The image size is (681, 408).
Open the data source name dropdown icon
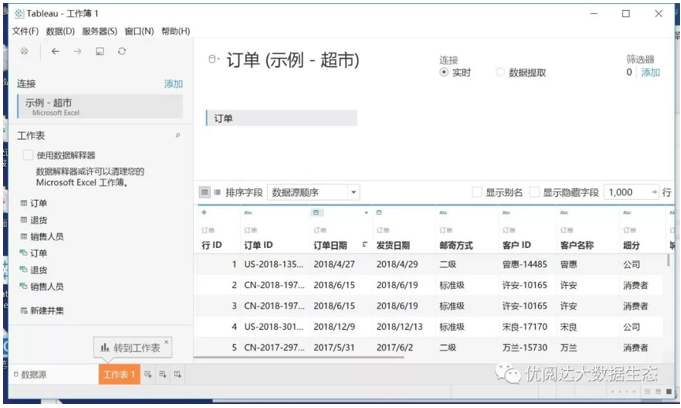click(212, 60)
